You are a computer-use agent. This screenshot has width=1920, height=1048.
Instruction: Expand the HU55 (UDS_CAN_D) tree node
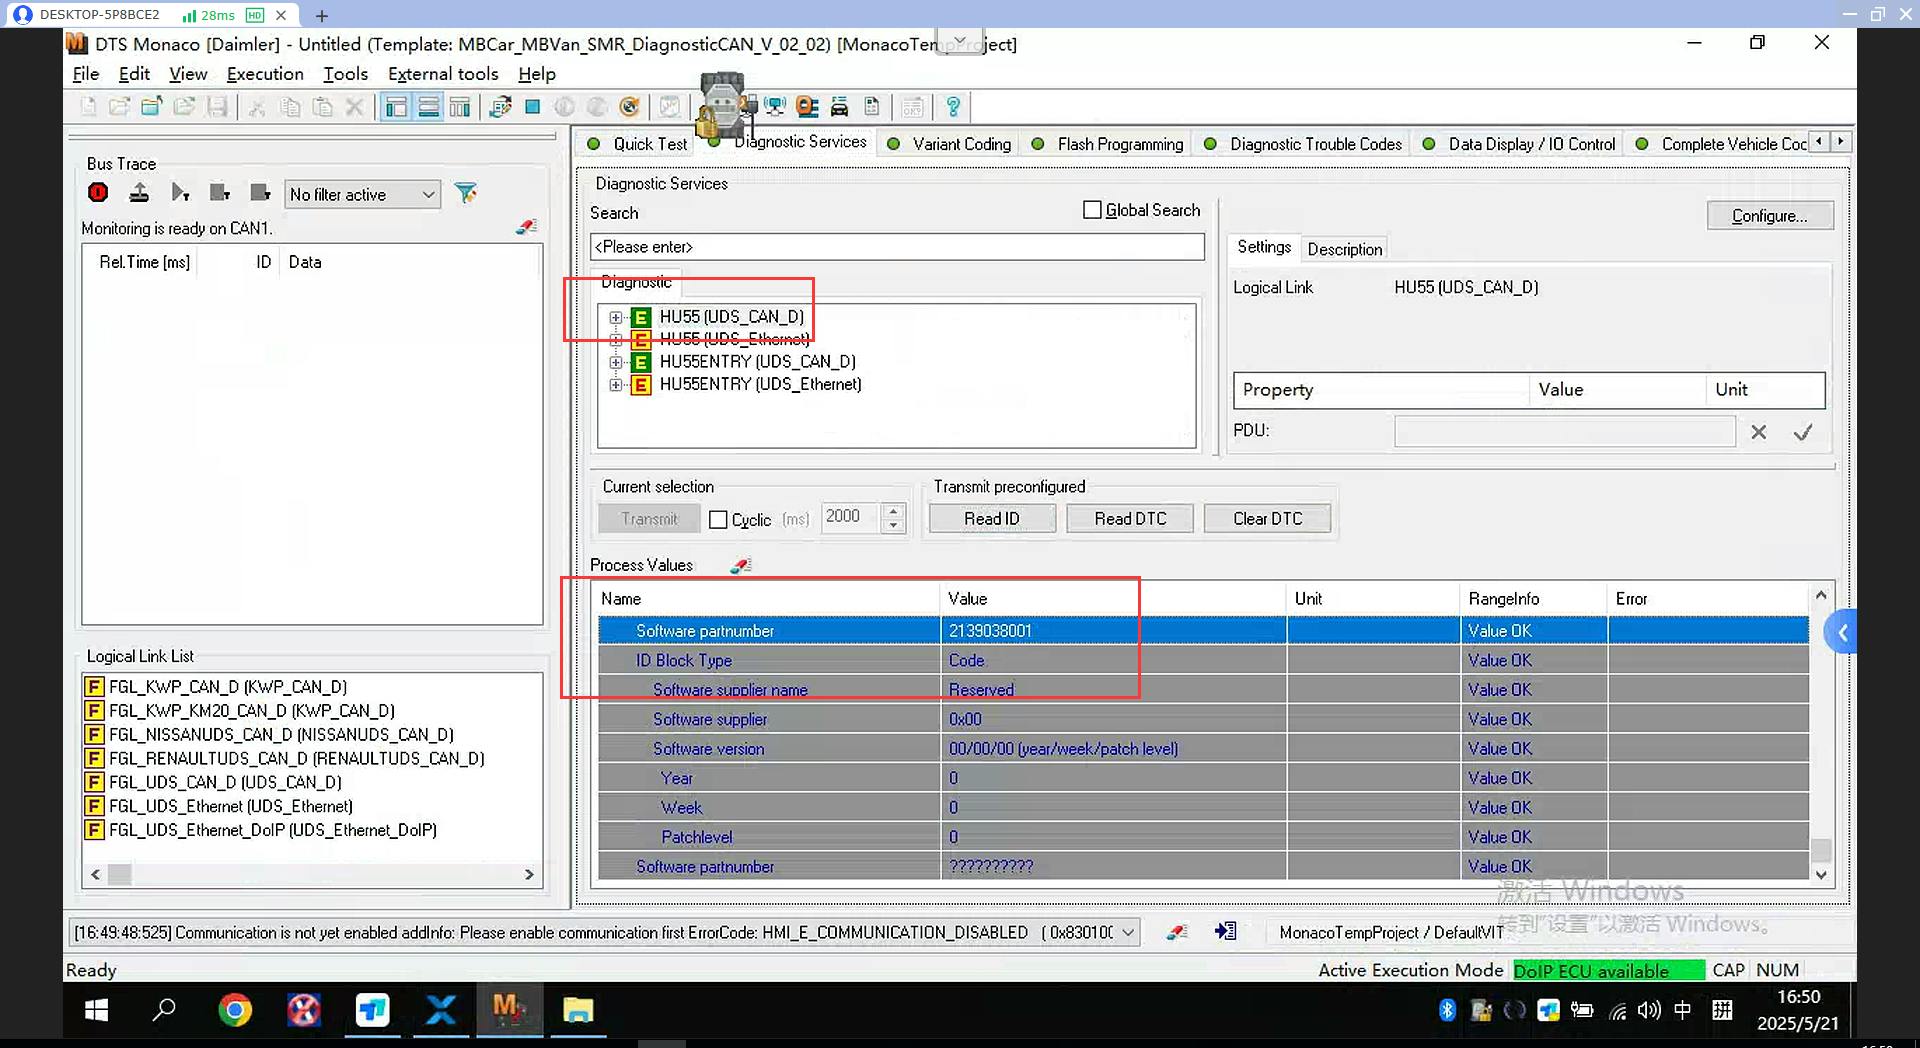click(x=616, y=317)
